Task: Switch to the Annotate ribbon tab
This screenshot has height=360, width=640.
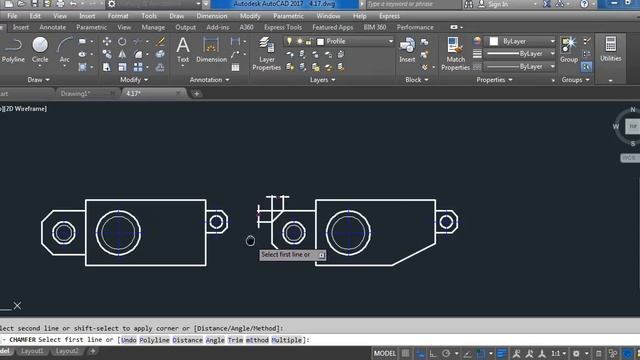Action: pyautogui.click(x=53, y=27)
